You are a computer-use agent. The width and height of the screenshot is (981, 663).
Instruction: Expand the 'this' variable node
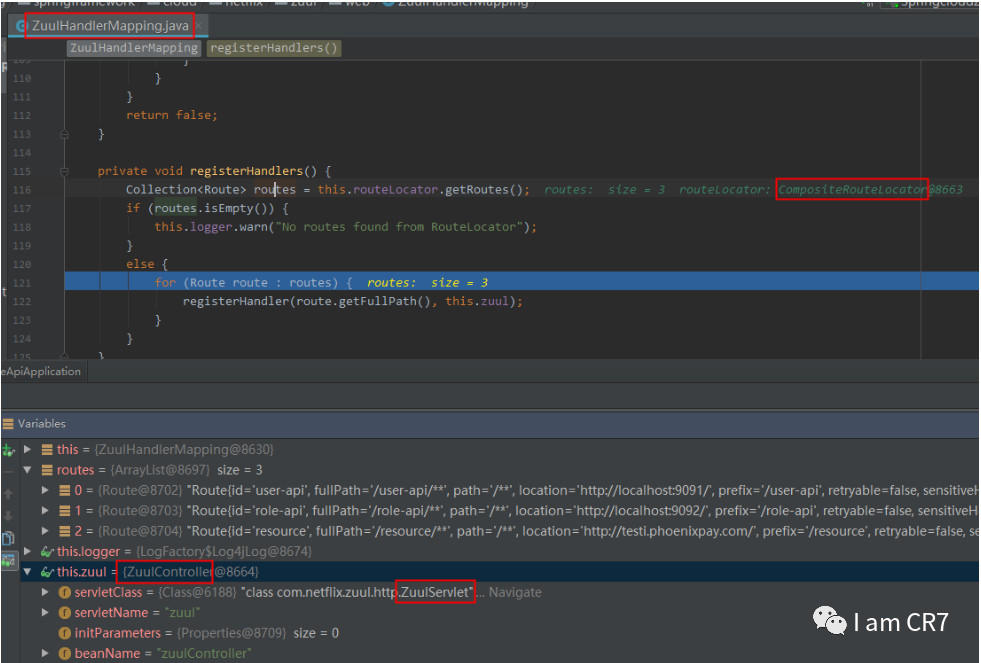click(28, 450)
